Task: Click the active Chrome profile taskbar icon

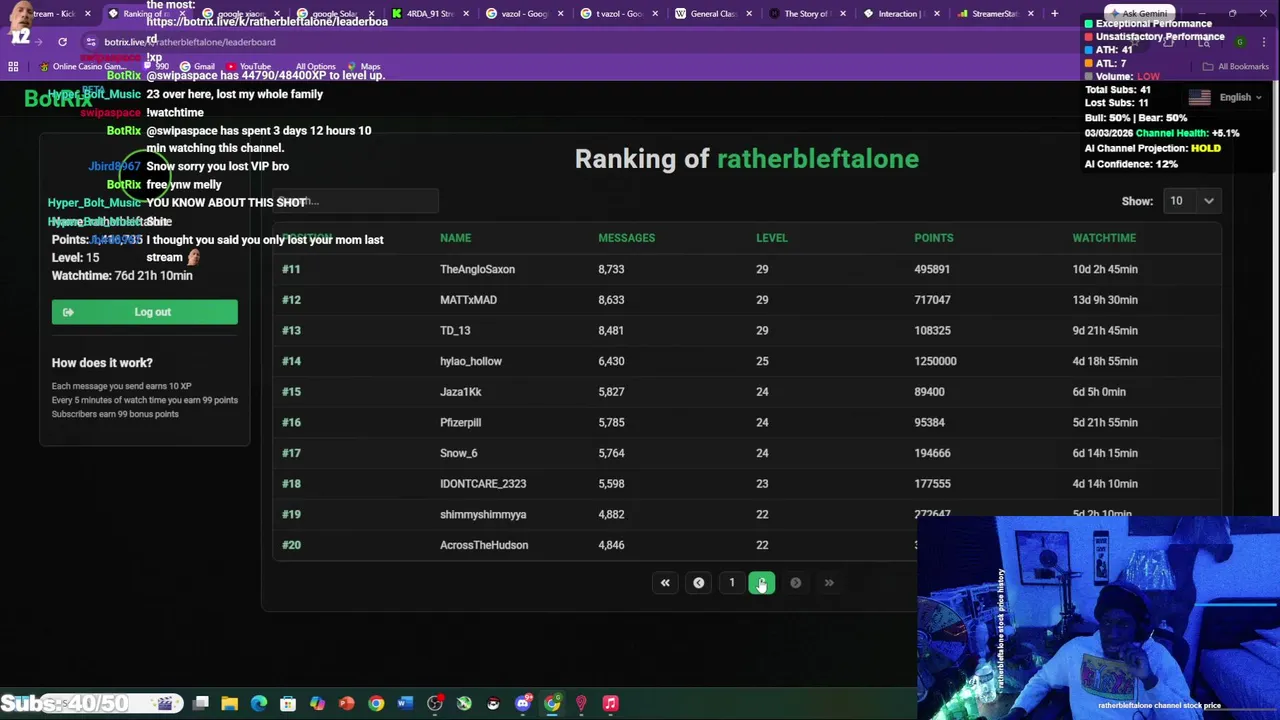Action: tap(552, 704)
